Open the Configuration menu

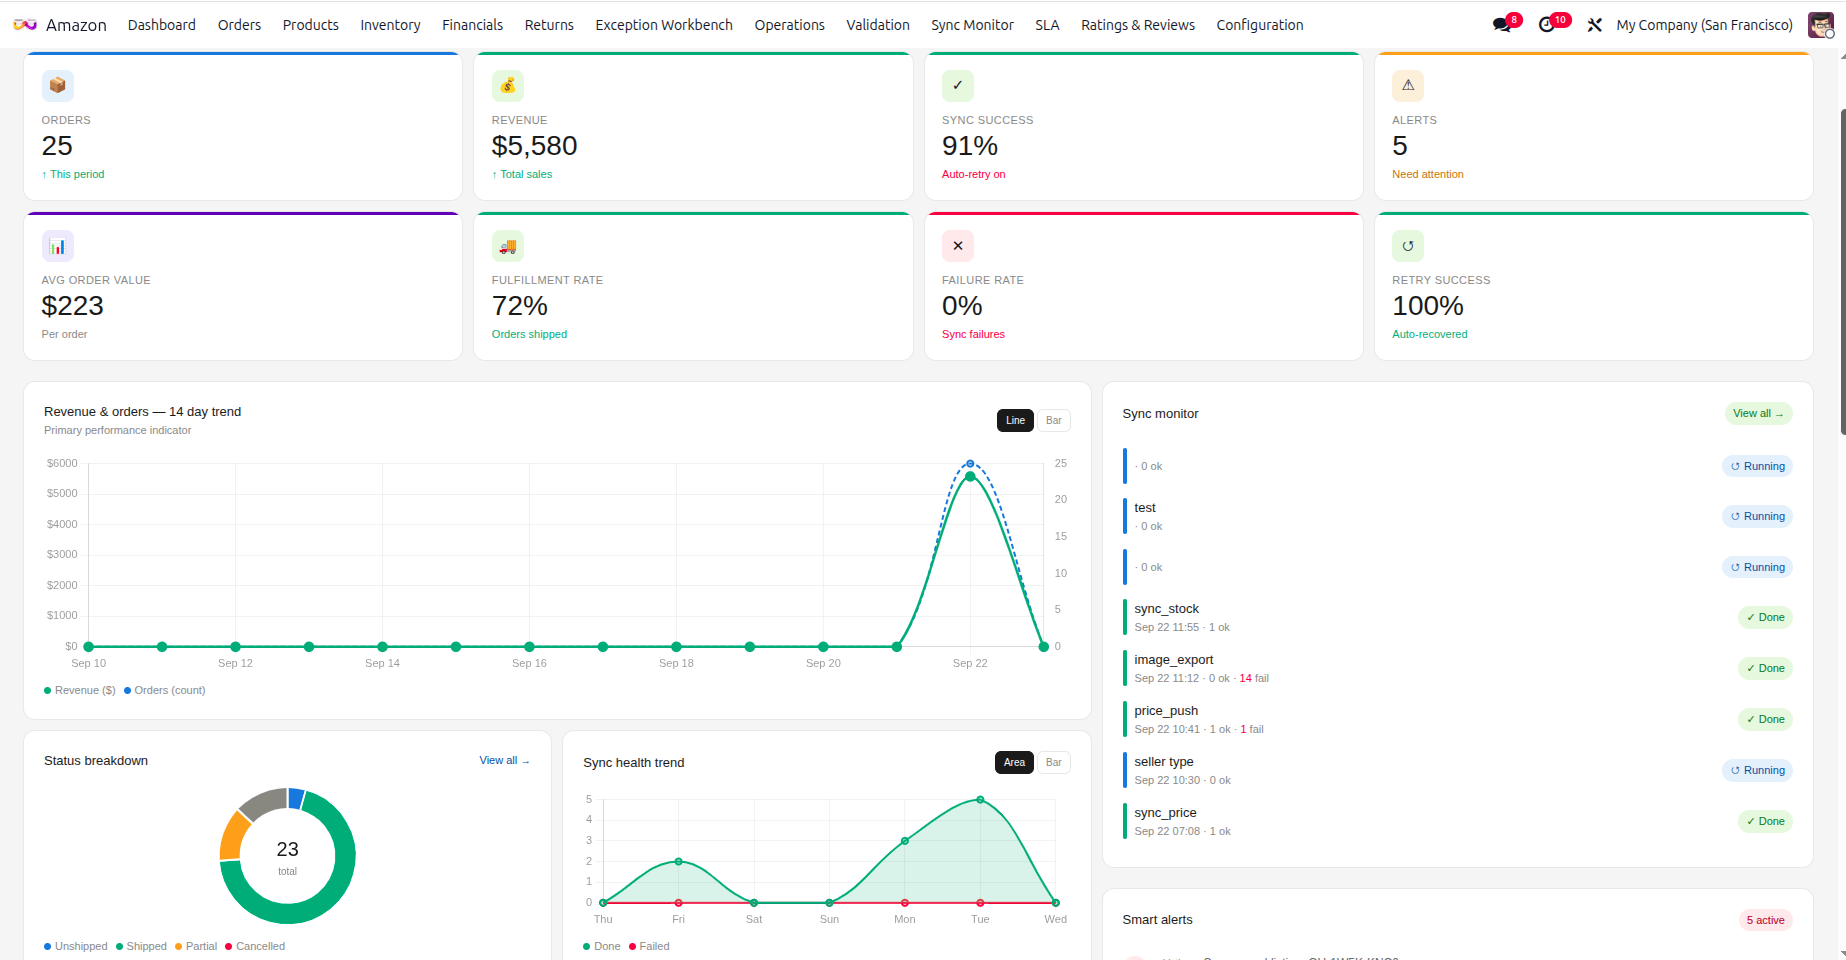1260,25
